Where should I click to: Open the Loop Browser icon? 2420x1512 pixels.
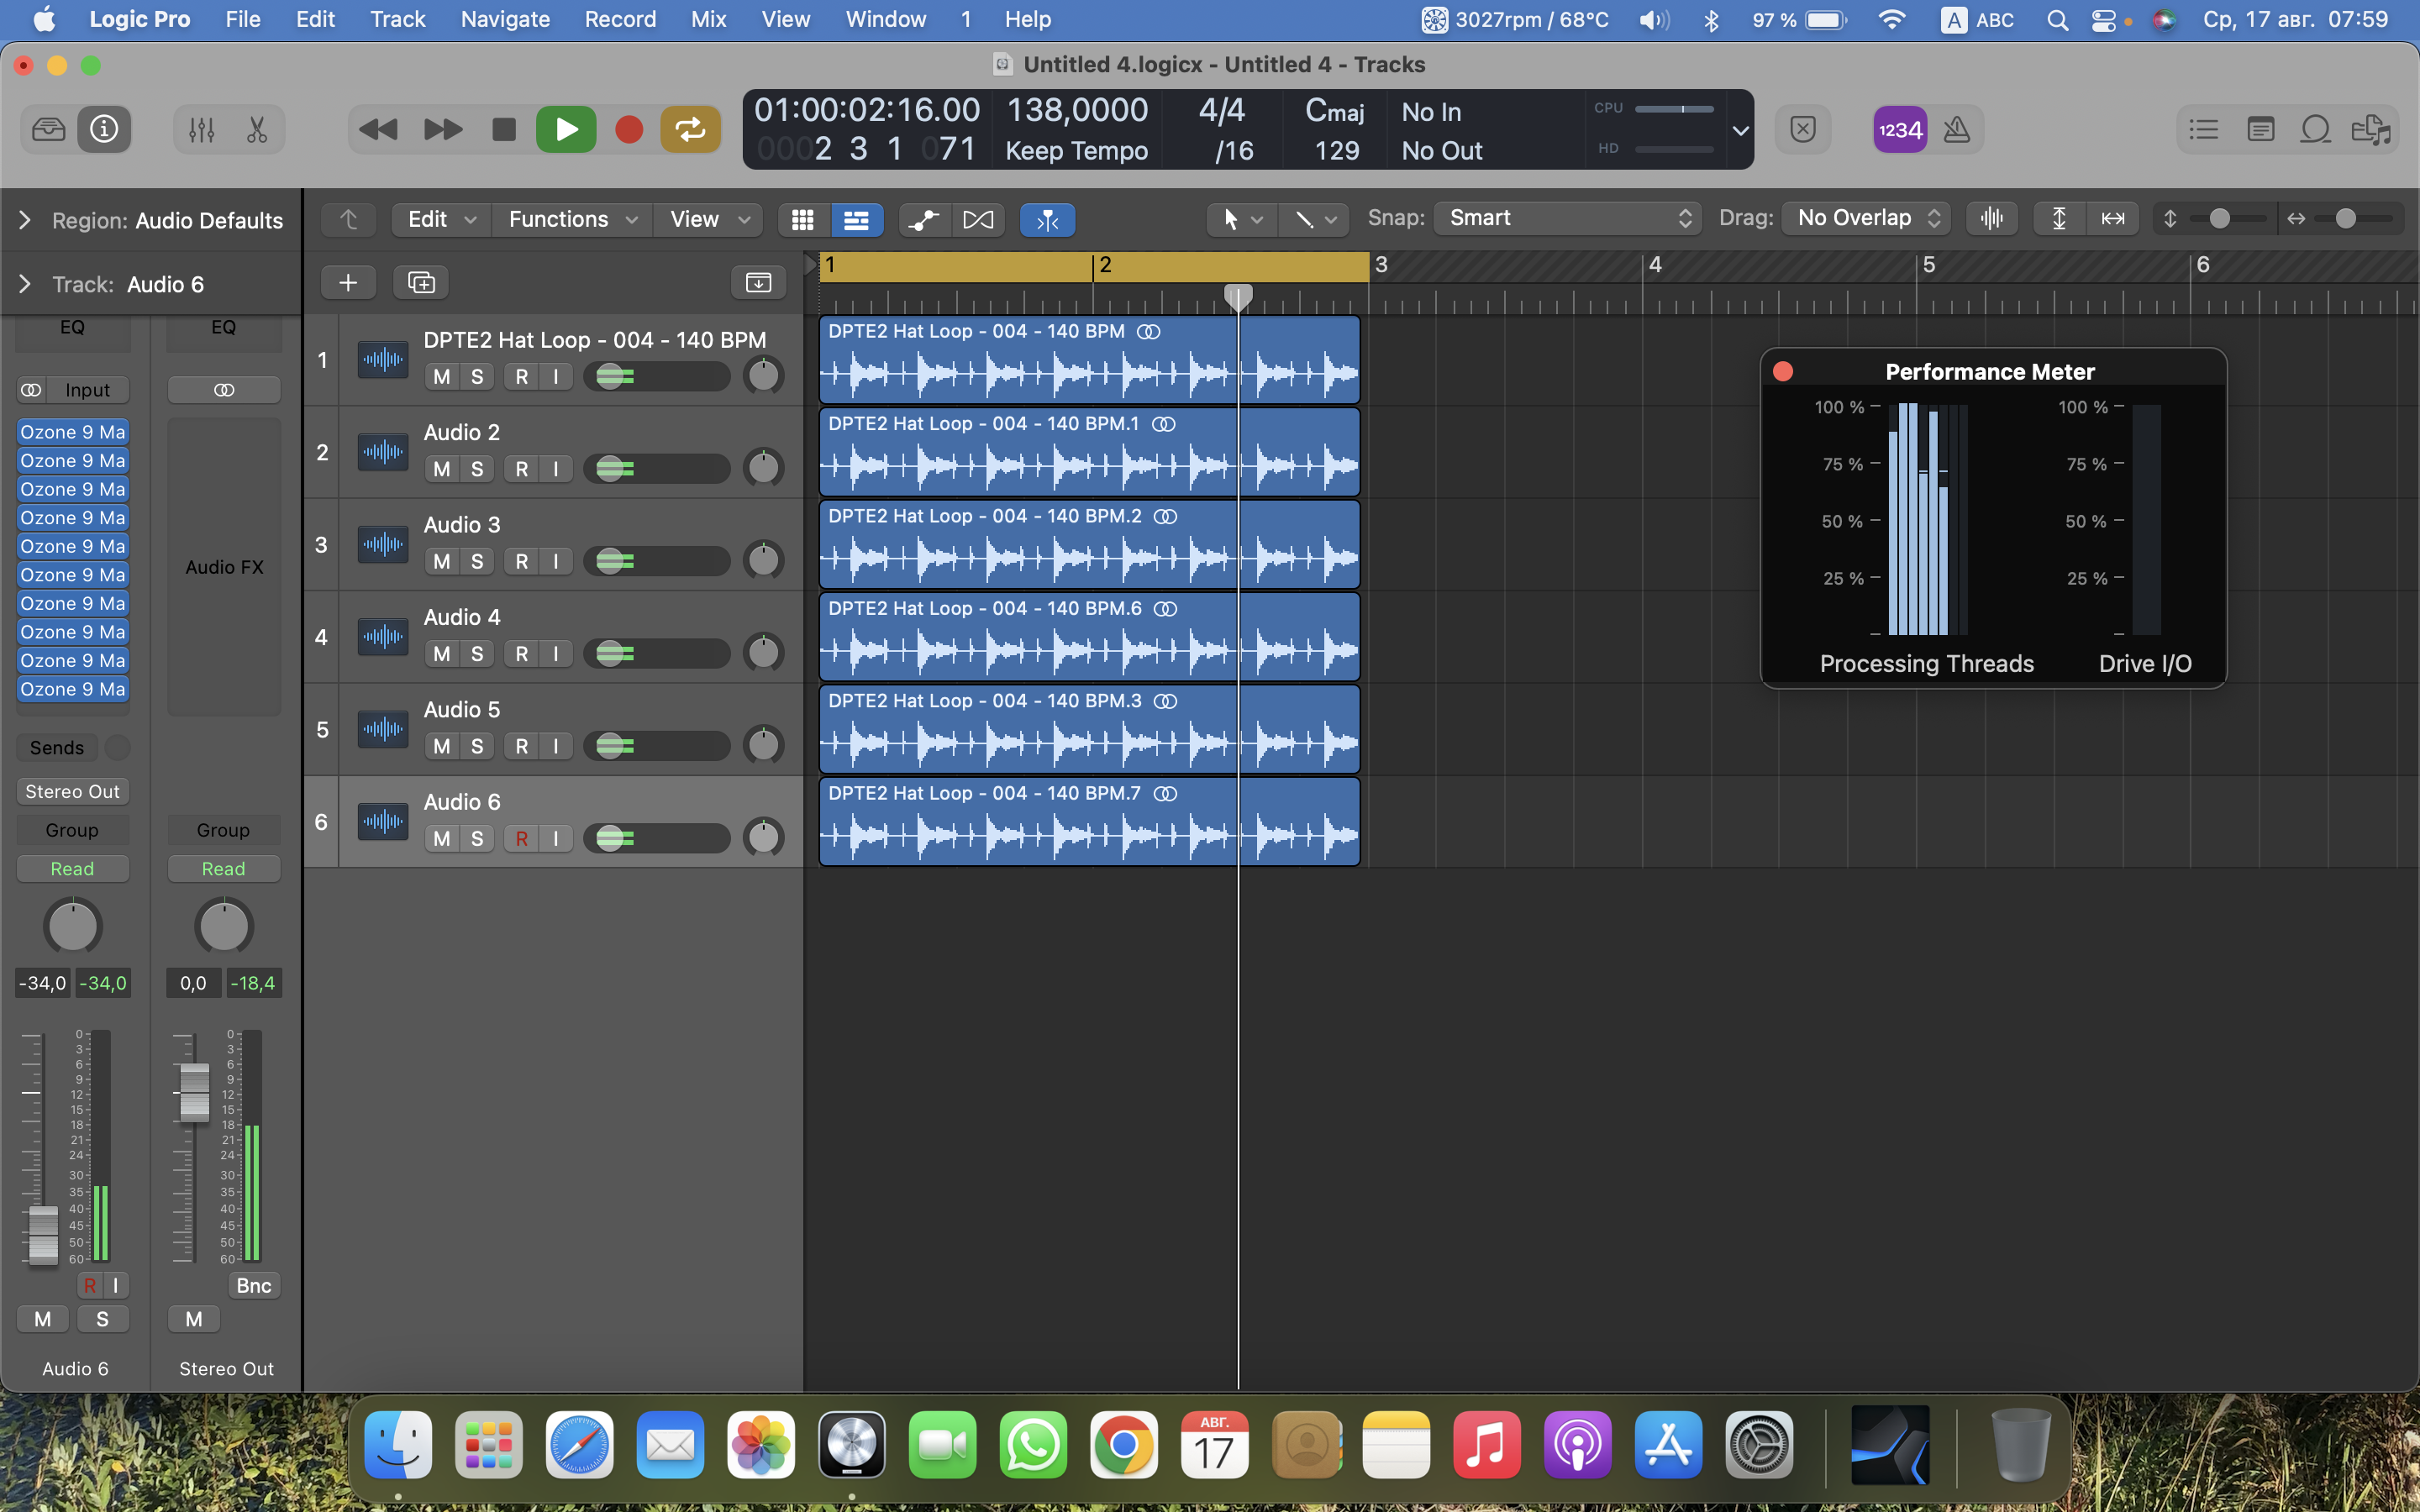pyautogui.click(x=2315, y=129)
